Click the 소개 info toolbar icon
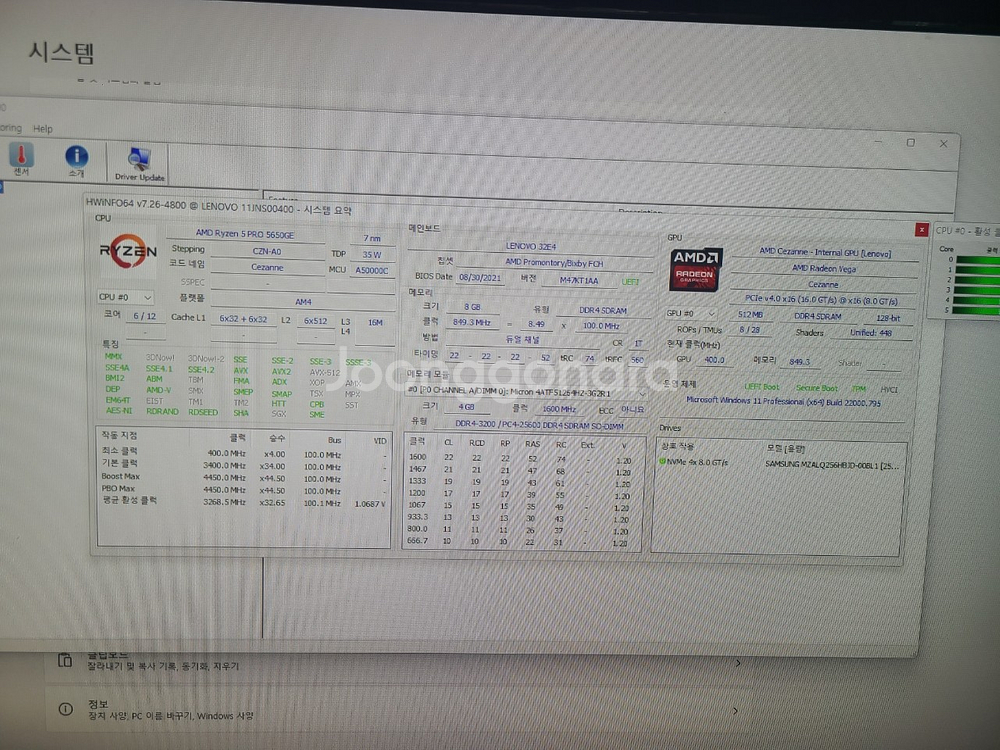 coord(76,160)
